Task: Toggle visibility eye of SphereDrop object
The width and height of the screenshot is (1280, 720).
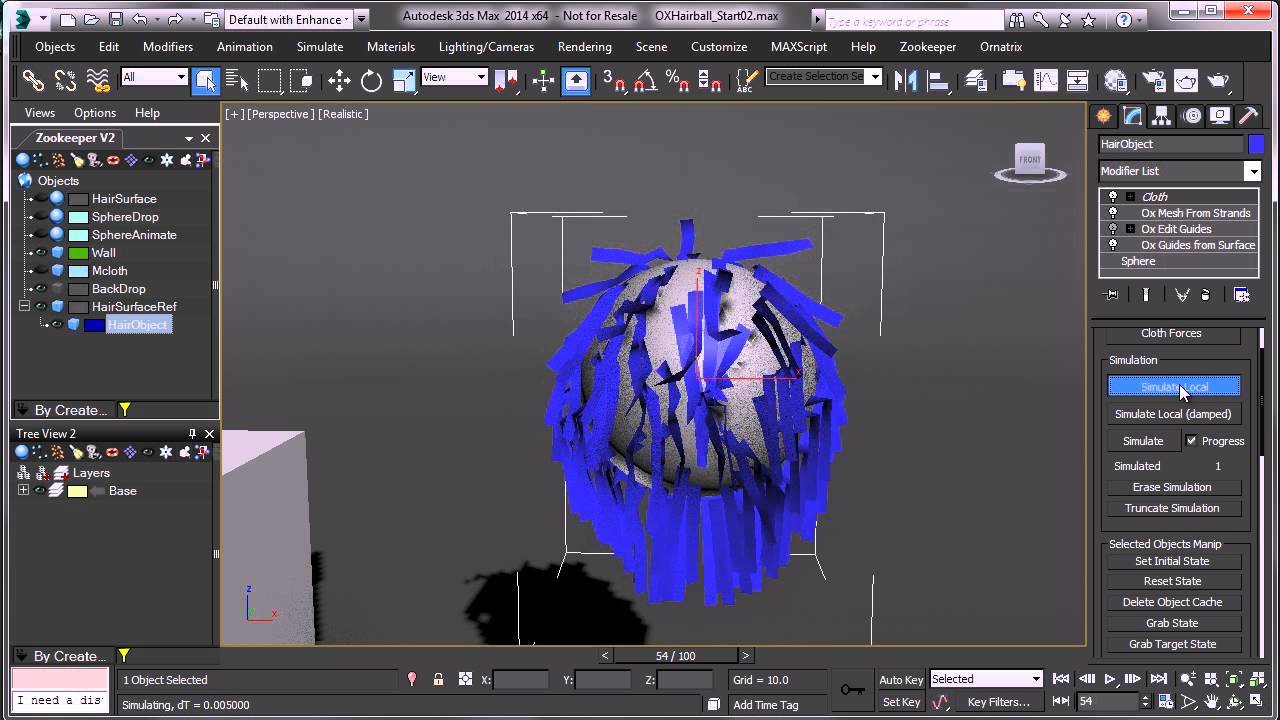Action: pos(41,217)
